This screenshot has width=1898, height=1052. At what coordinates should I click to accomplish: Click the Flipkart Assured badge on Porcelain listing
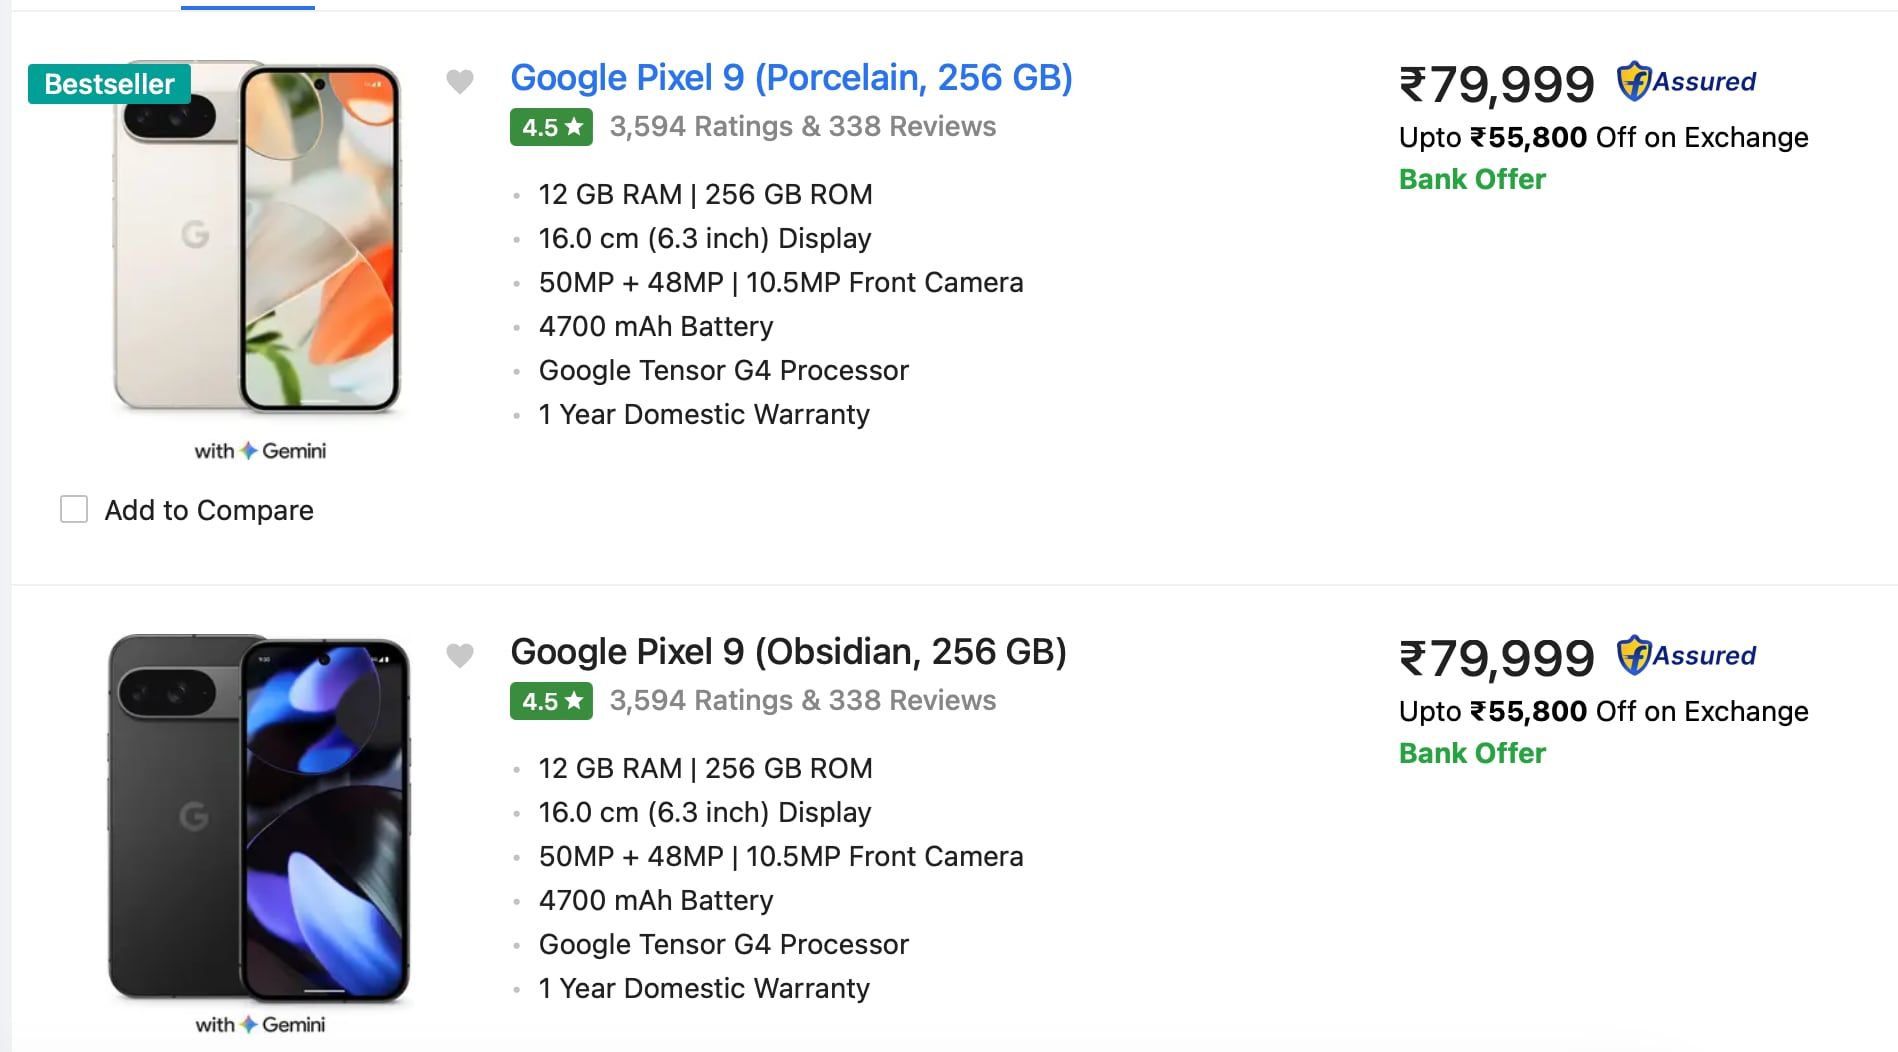point(1687,81)
